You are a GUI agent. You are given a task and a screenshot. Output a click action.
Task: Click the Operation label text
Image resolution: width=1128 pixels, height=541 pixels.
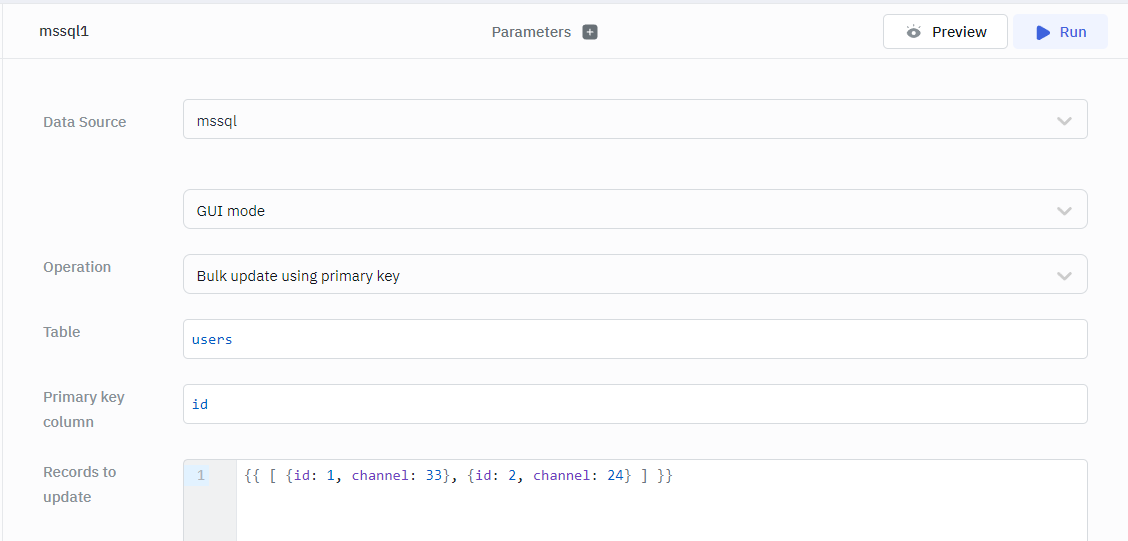tap(77, 267)
